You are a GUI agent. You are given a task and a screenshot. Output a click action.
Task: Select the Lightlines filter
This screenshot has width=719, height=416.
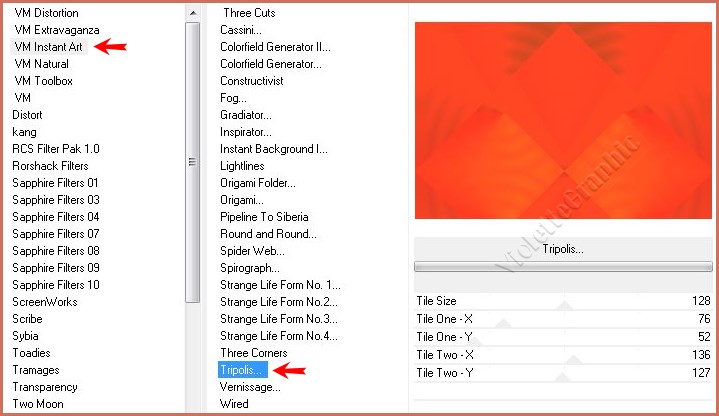(x=242, y=166)
